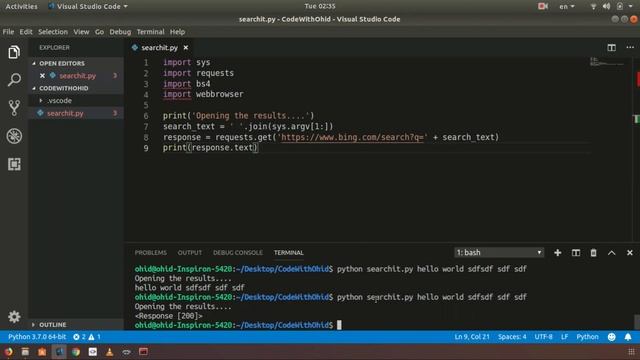Open the Terminal menu
The width and height of the screenshot is (640, 360).
click(x=150, y=32)
